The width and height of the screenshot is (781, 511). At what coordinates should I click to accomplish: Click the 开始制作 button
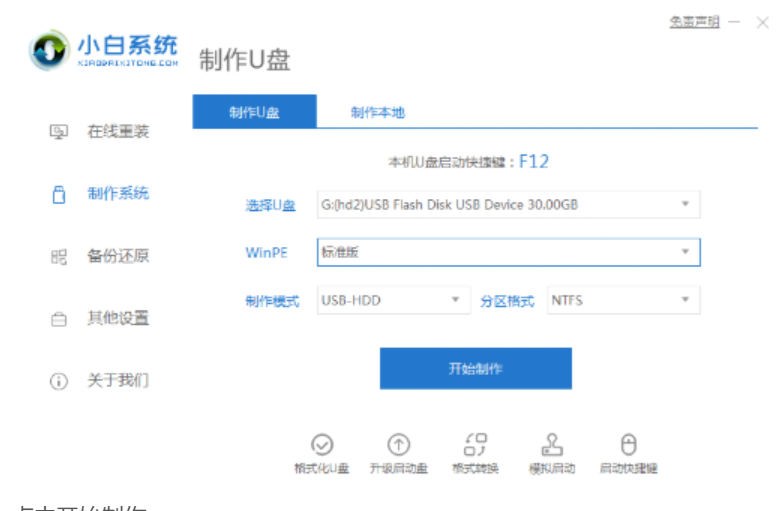(x=475, y=369)
